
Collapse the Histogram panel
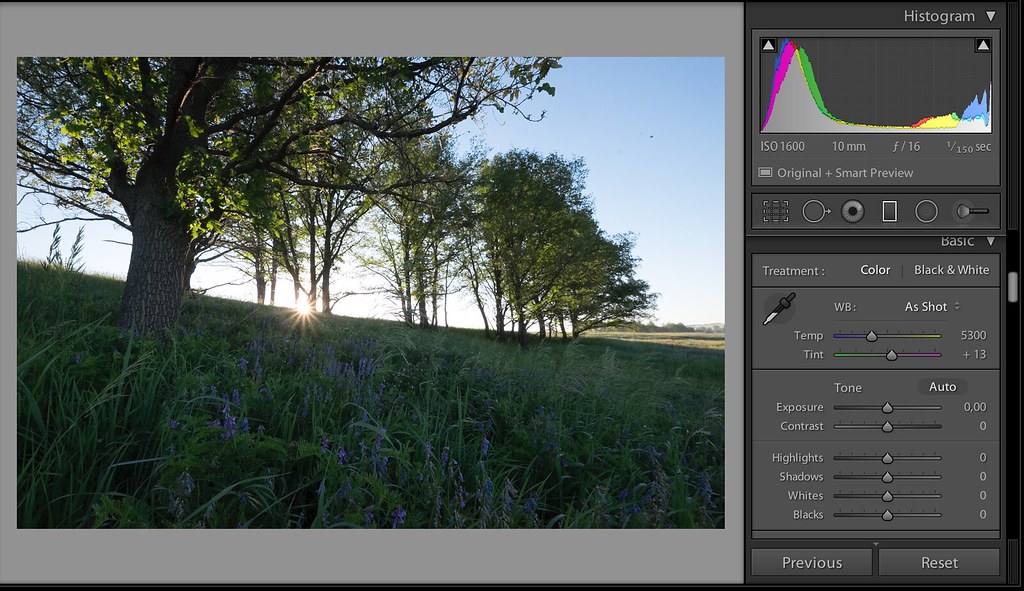(x=991, y=16)
